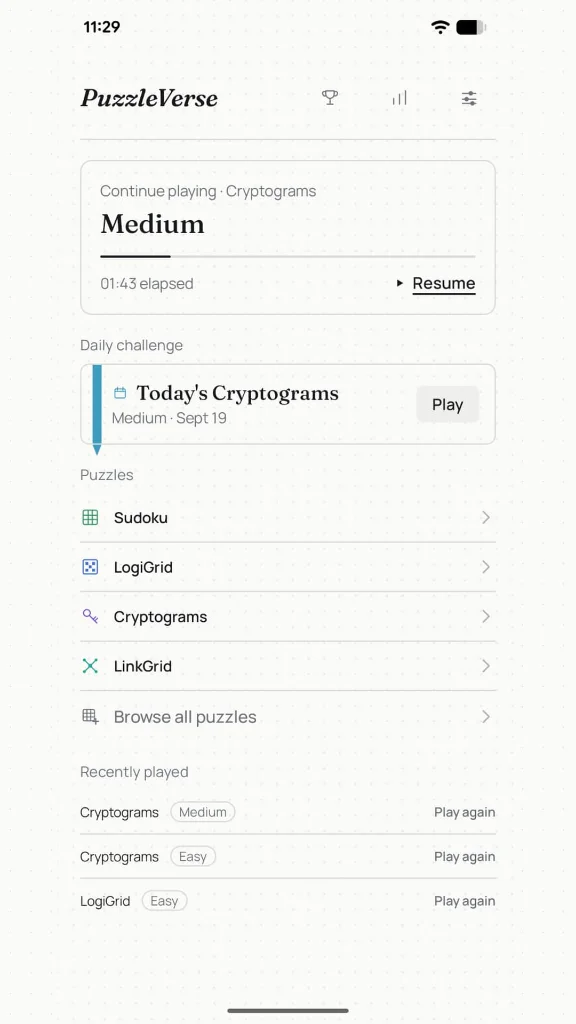Tap the calendar icon beside Today's Cryptograms
The image size is (576, 1024).
[120, 392]
